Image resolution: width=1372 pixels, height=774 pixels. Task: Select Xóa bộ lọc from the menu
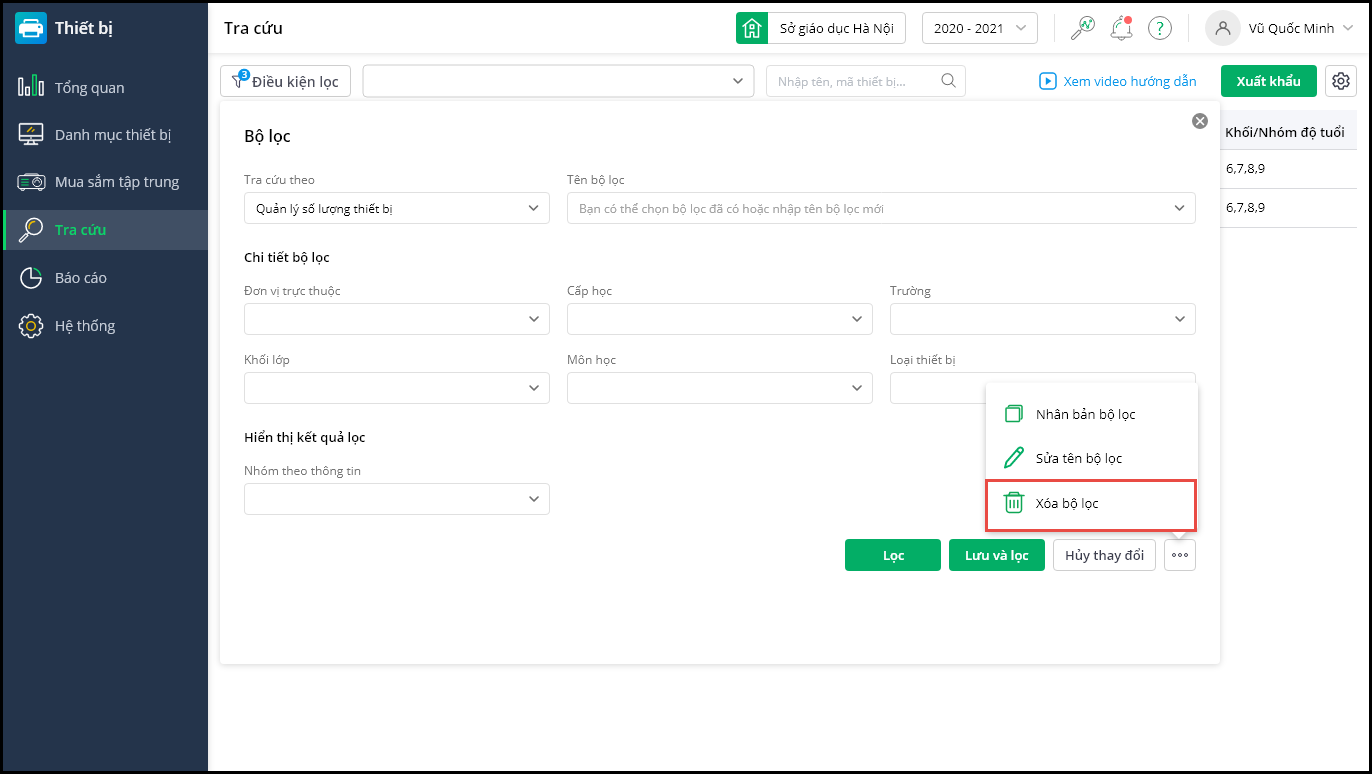(1067, 503)
